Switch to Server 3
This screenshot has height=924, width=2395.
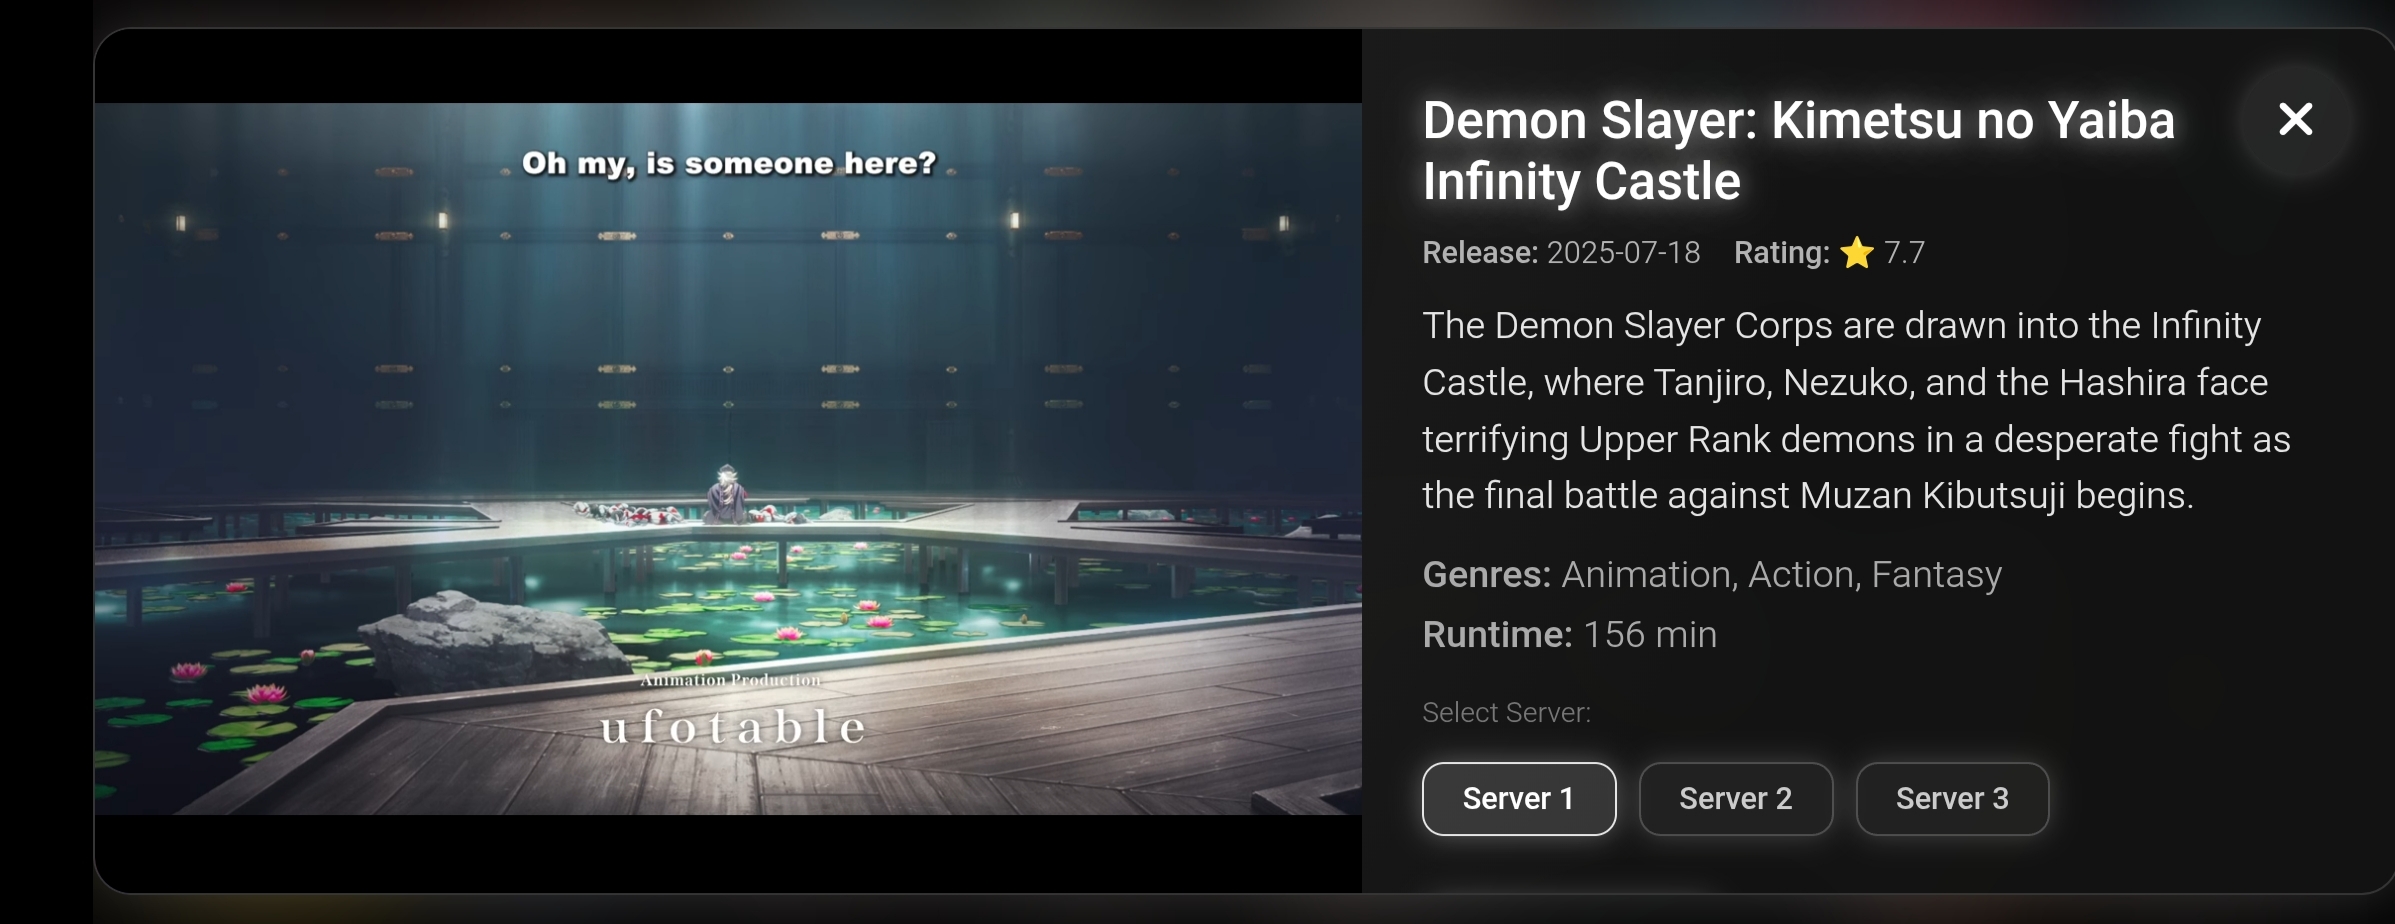[x=1952, y=799]
